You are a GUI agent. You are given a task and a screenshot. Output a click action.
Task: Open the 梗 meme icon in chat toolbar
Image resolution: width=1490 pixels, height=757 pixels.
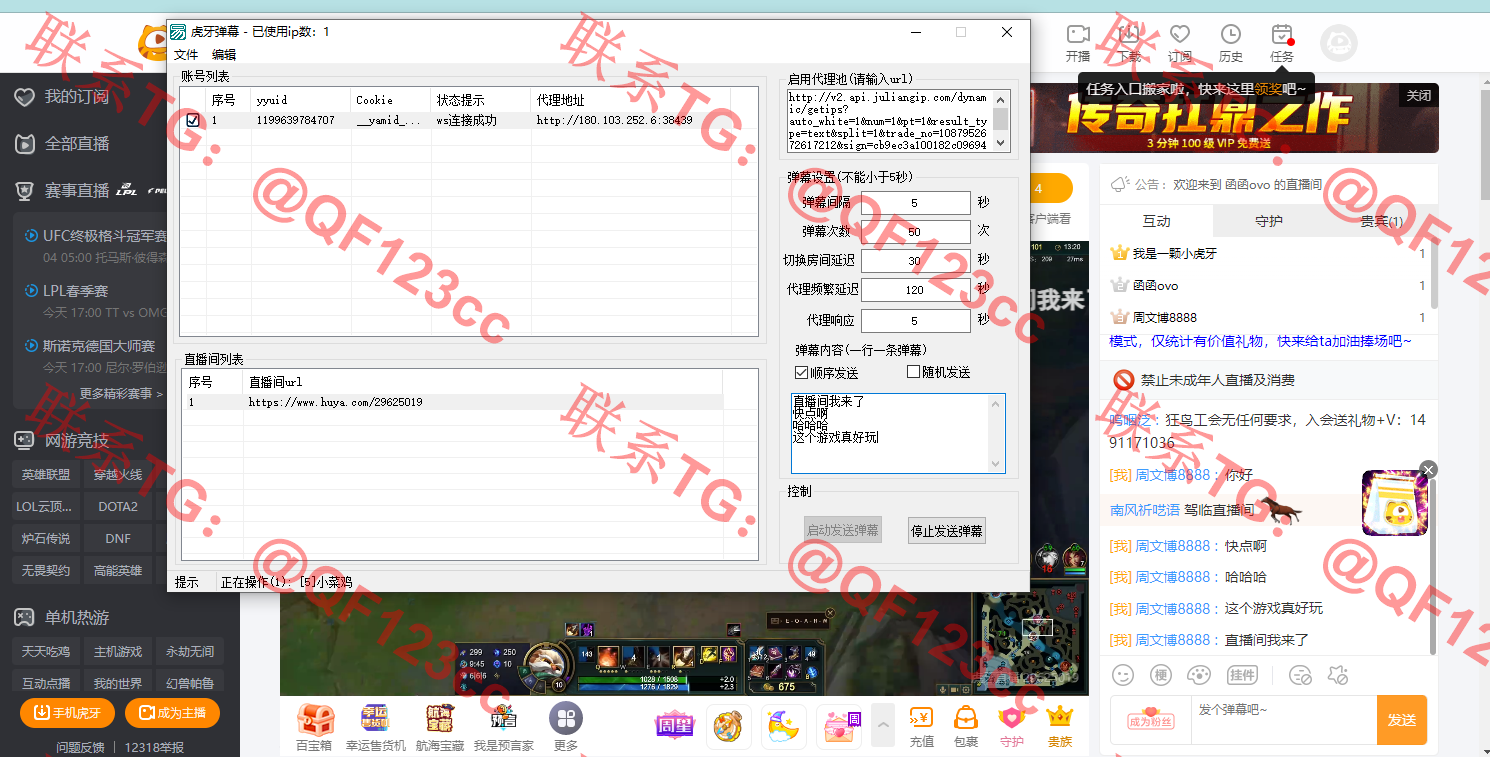point(1160,675)
